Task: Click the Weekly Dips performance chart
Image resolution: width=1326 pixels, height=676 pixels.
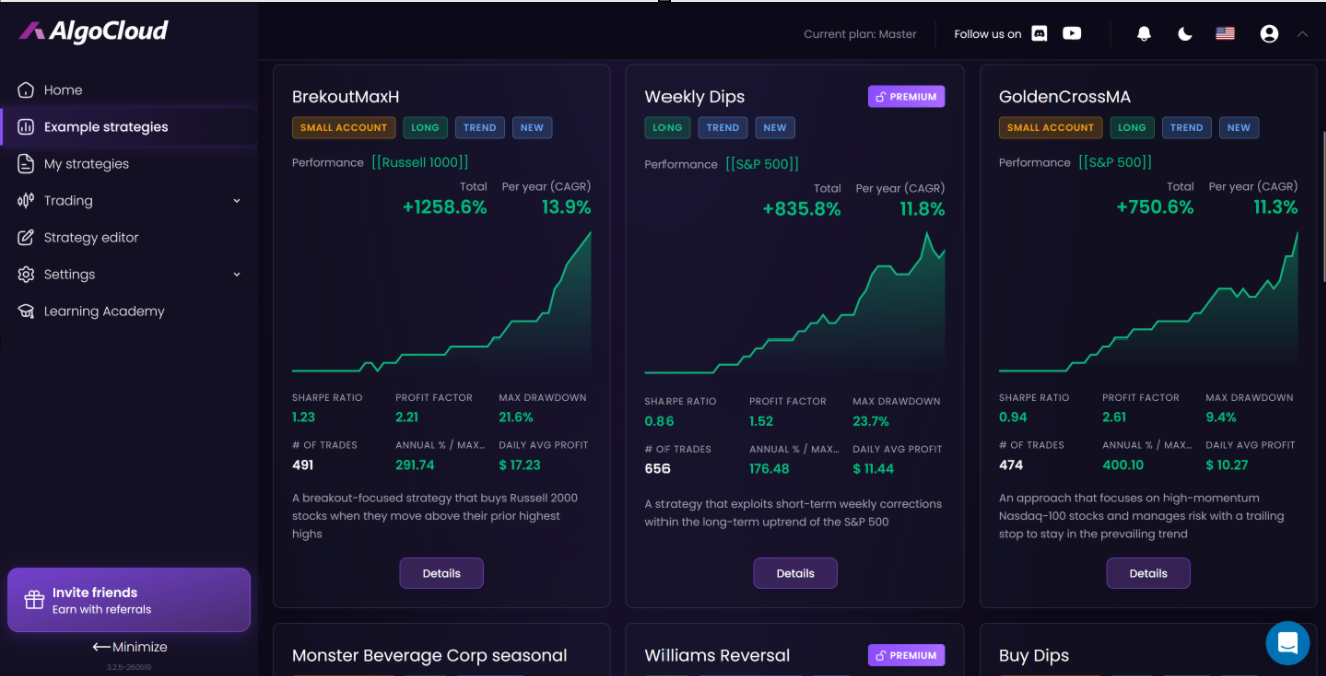Action: 795,302
